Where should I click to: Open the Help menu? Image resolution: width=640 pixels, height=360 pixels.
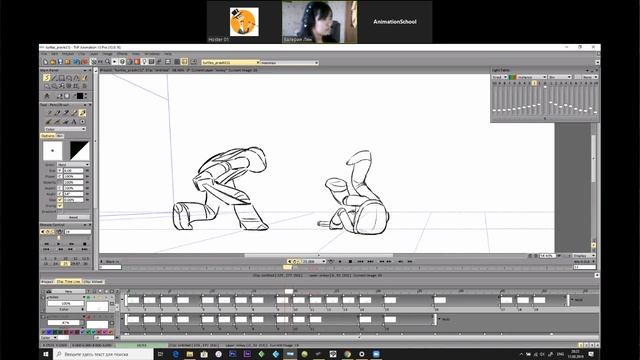tap(168, 54)
